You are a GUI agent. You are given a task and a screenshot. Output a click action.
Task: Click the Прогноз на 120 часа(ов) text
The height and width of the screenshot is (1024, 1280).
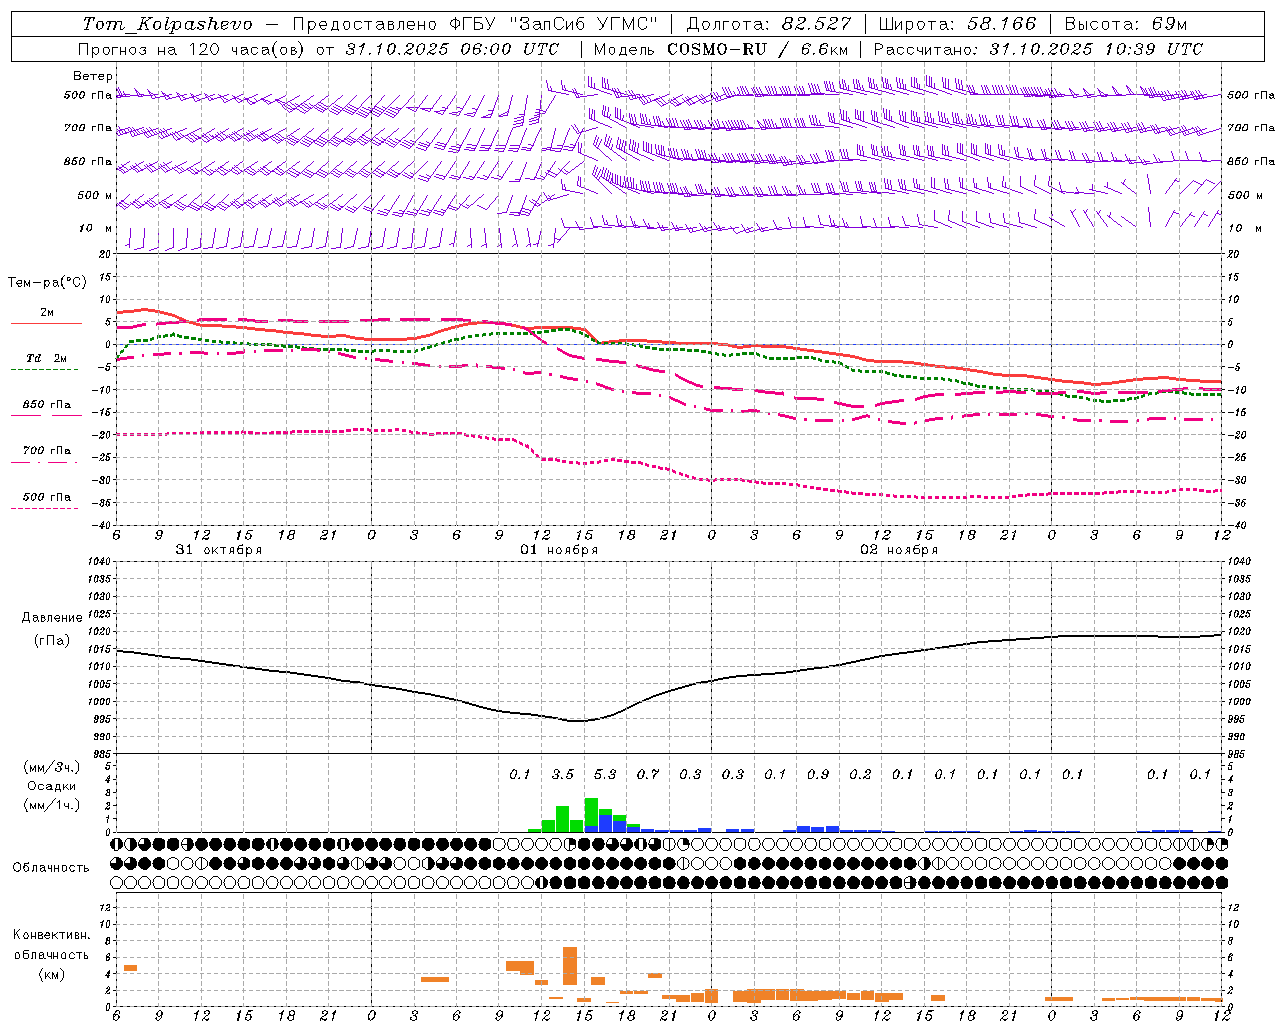point(193,49)
